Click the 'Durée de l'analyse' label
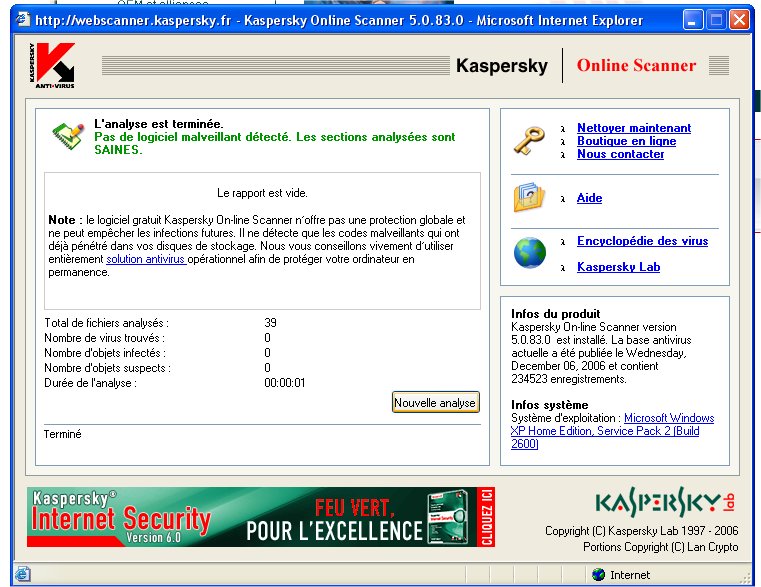 [90, 383]
